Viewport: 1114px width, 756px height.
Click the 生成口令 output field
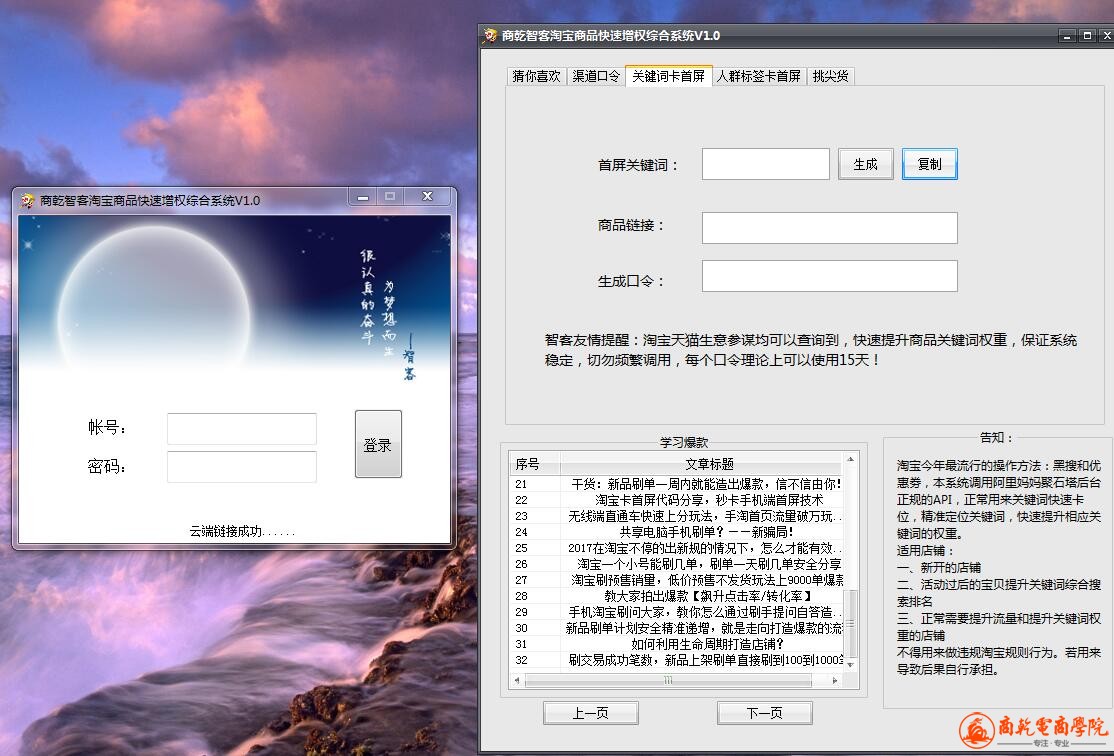pos(829,276)
